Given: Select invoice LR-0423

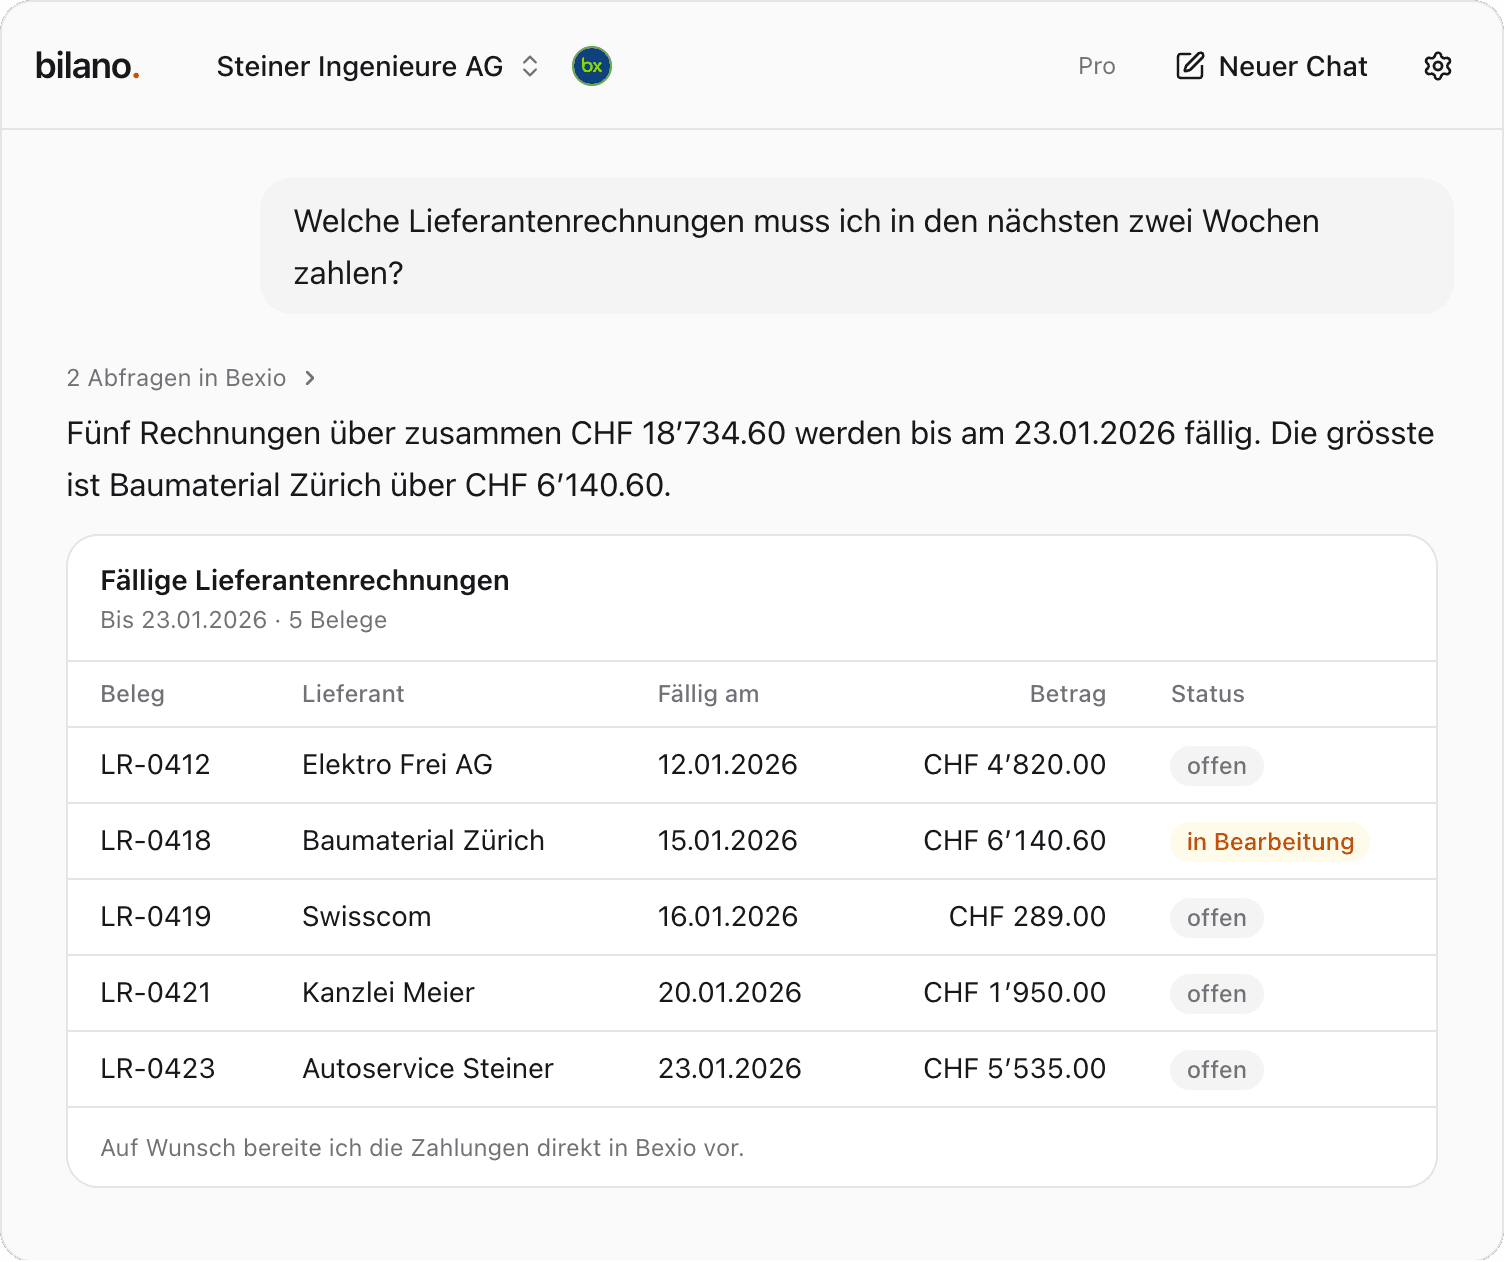Looking at the screenshot, I should tap(157, 1069).
